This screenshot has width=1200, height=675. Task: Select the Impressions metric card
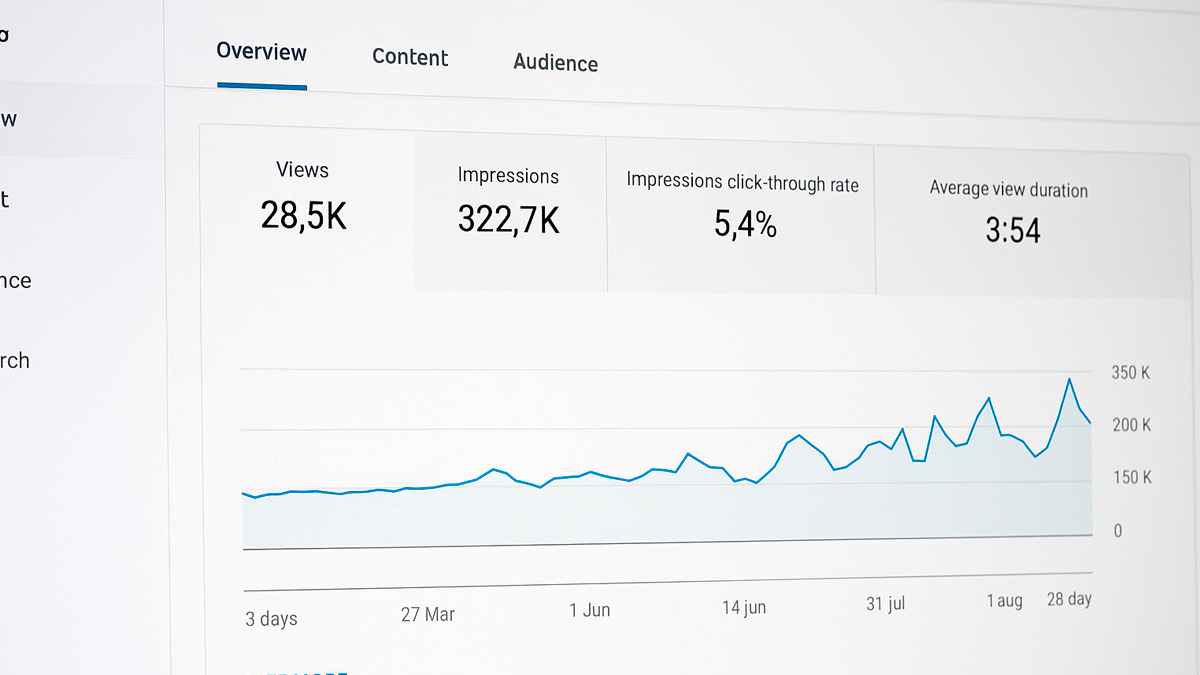click(x=508, y=203)
